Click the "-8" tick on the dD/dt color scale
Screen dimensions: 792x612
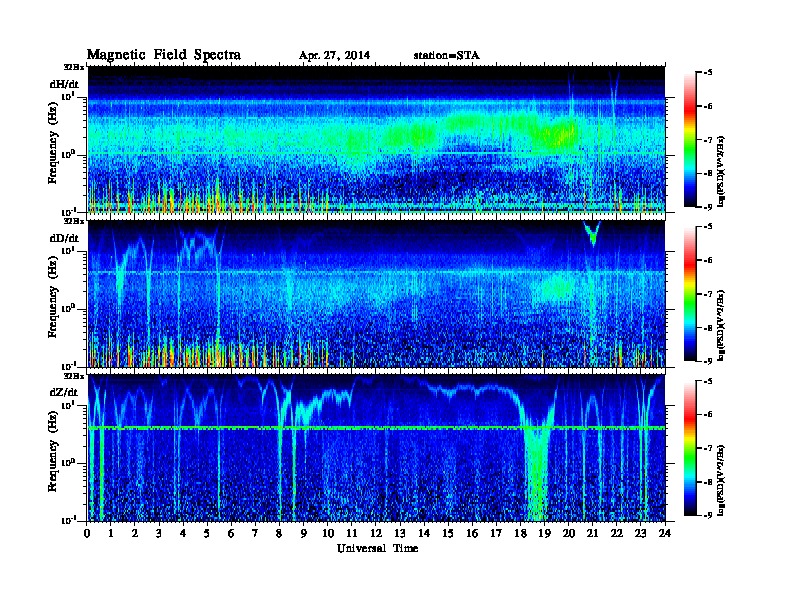[708, 327]
